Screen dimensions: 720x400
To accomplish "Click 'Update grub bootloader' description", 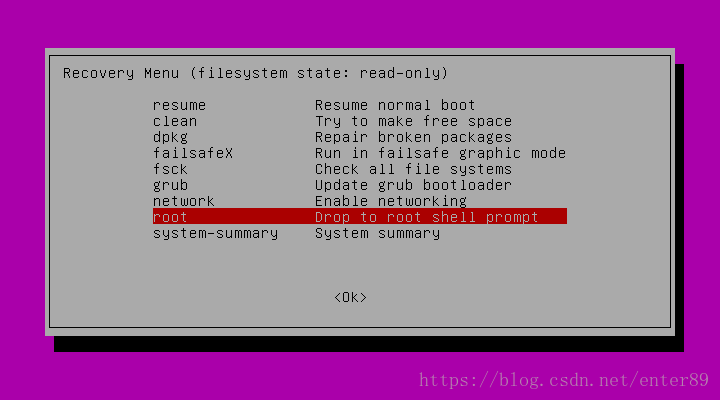I will (413, 185).
